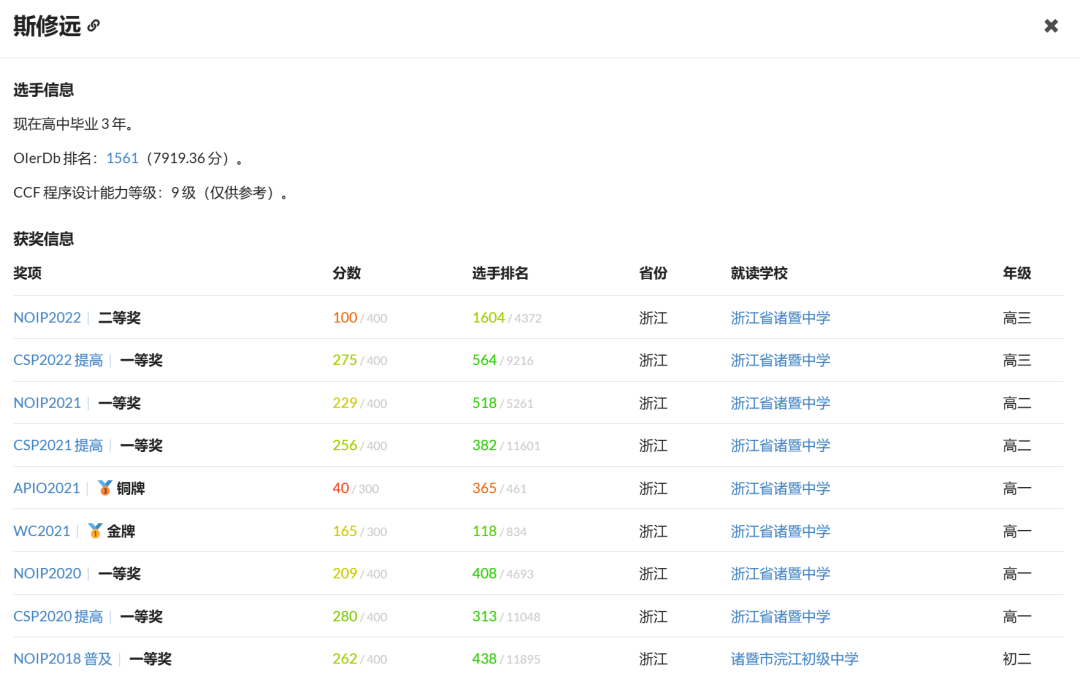
Task: Click the 年级 column header
Action: (1017, 273)
